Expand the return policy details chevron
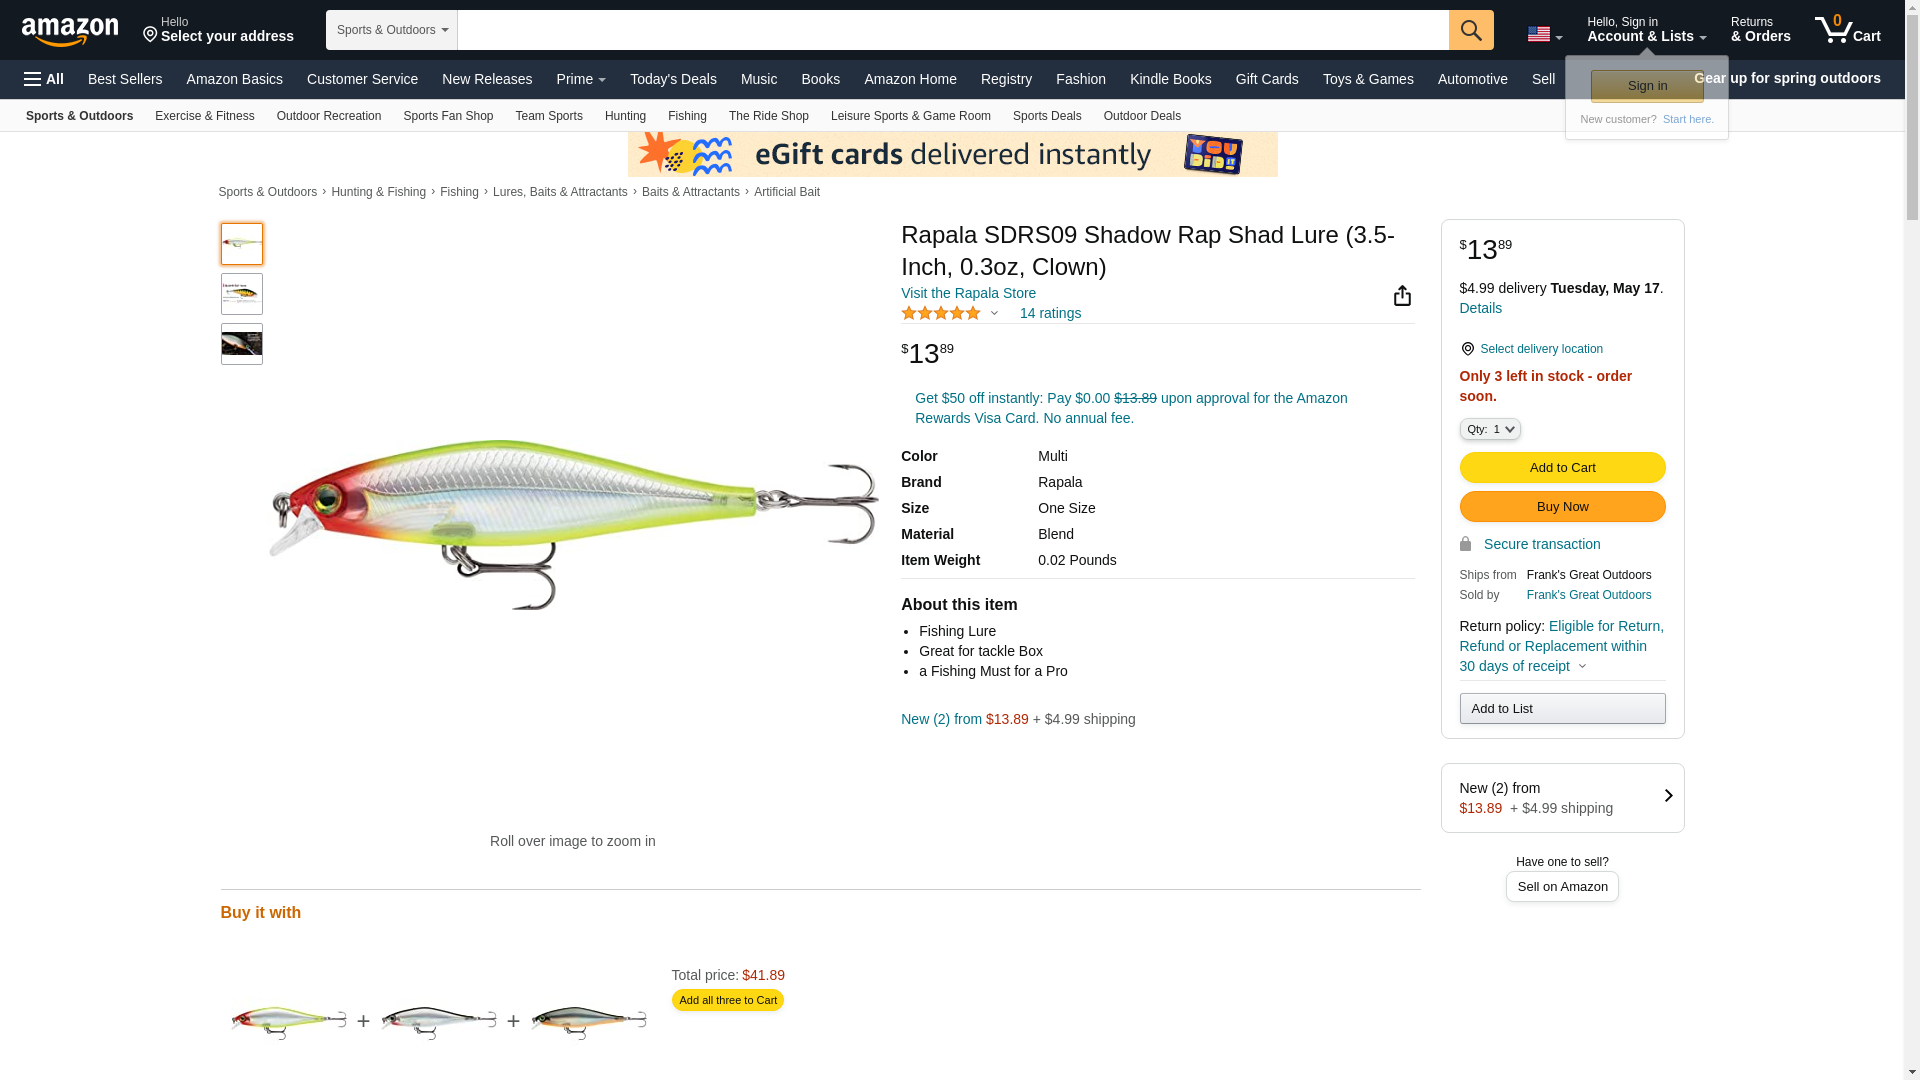 click(x=1582, y=666)
